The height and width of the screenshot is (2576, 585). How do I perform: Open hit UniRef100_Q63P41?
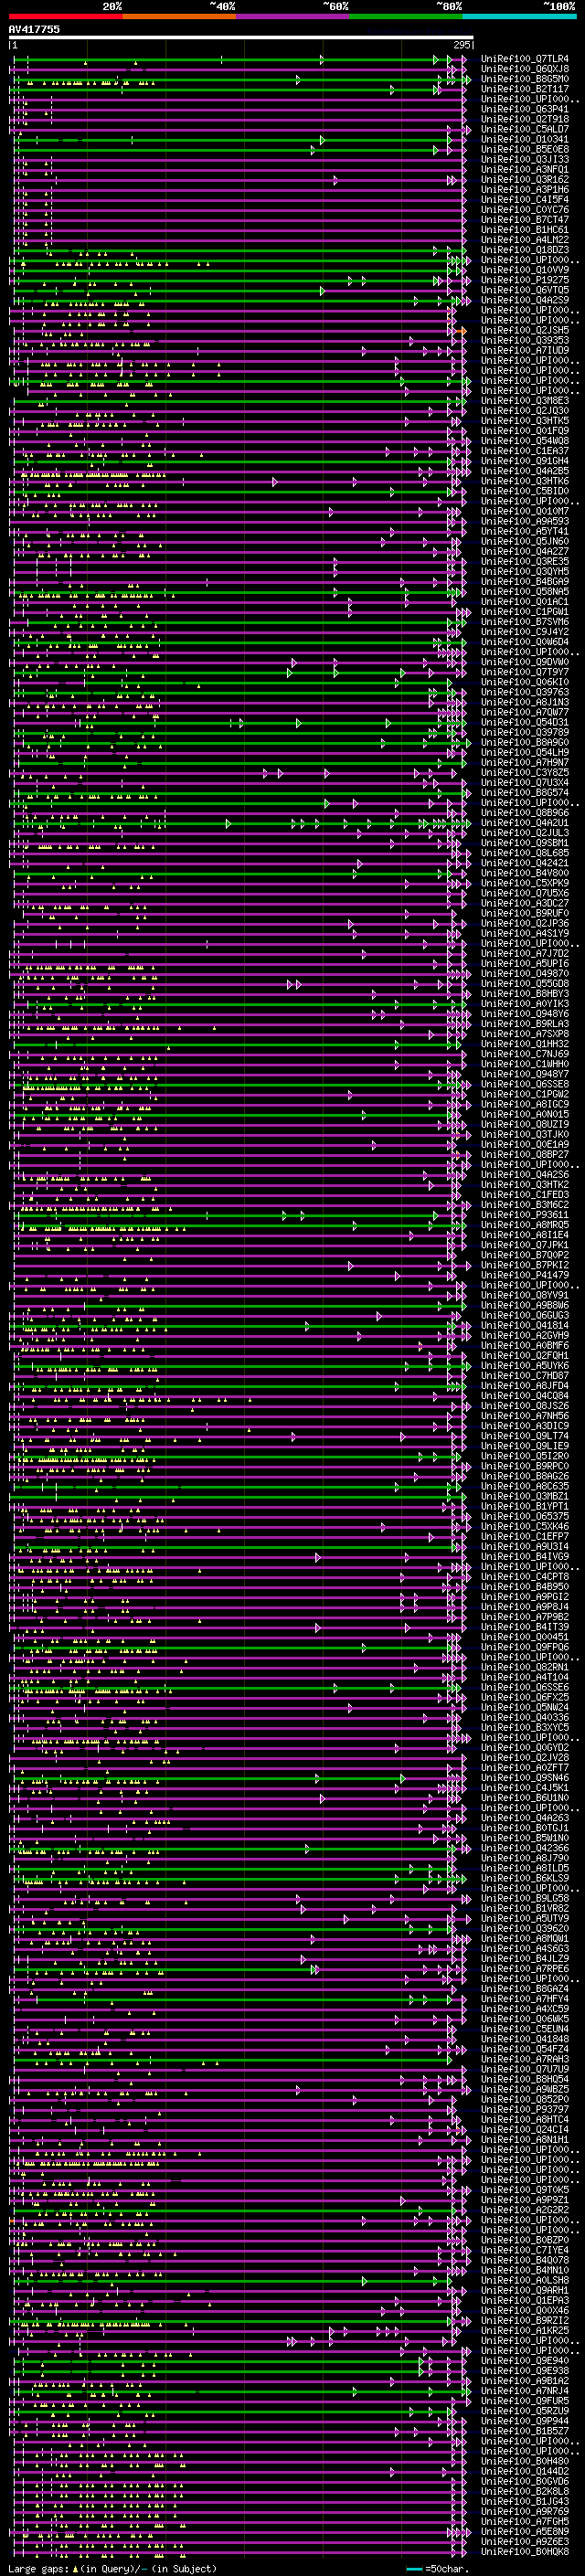[x=524, y=109]
